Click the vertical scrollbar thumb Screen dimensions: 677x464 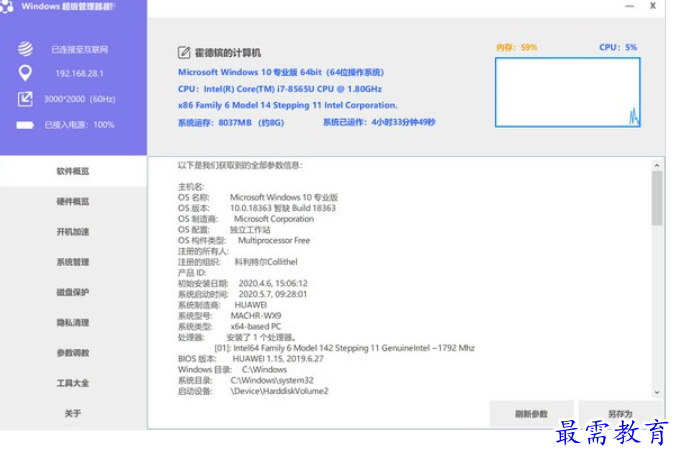pos(657,198)
